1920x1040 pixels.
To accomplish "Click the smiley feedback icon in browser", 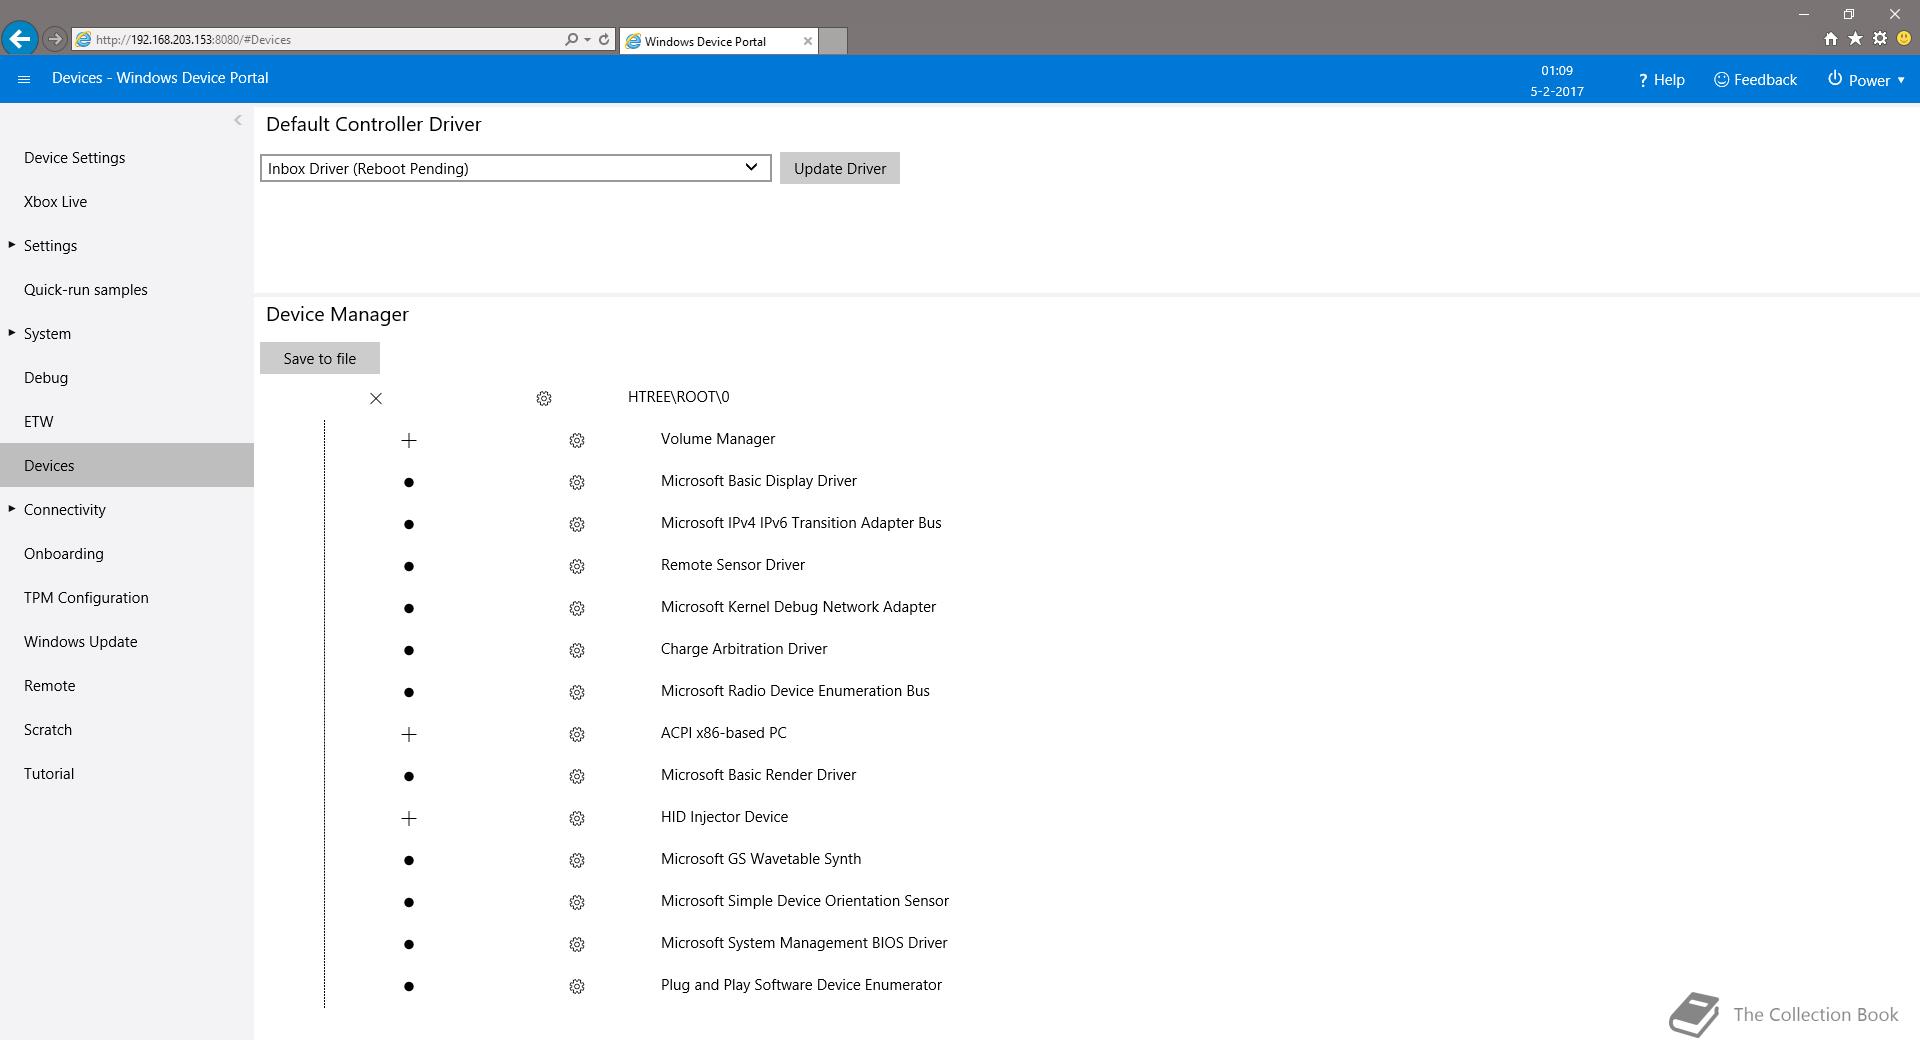I will coord(1904,39).
